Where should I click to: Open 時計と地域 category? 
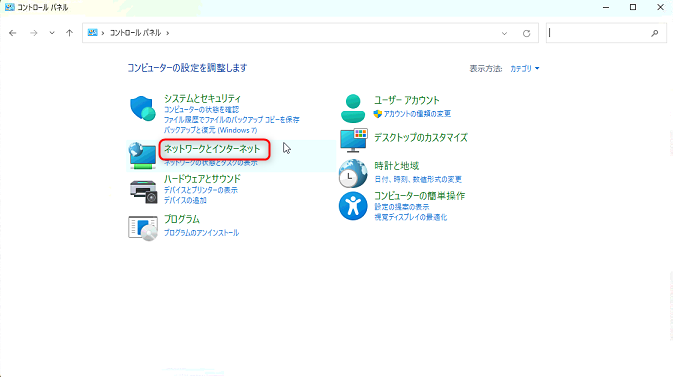click(397, 166)
